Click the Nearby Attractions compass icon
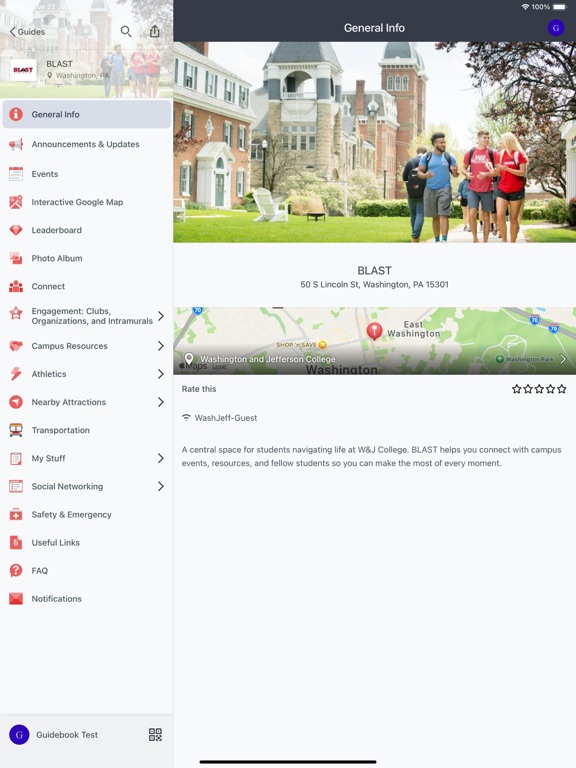Viewport: 576px width, 768px height. pos(16,402)
